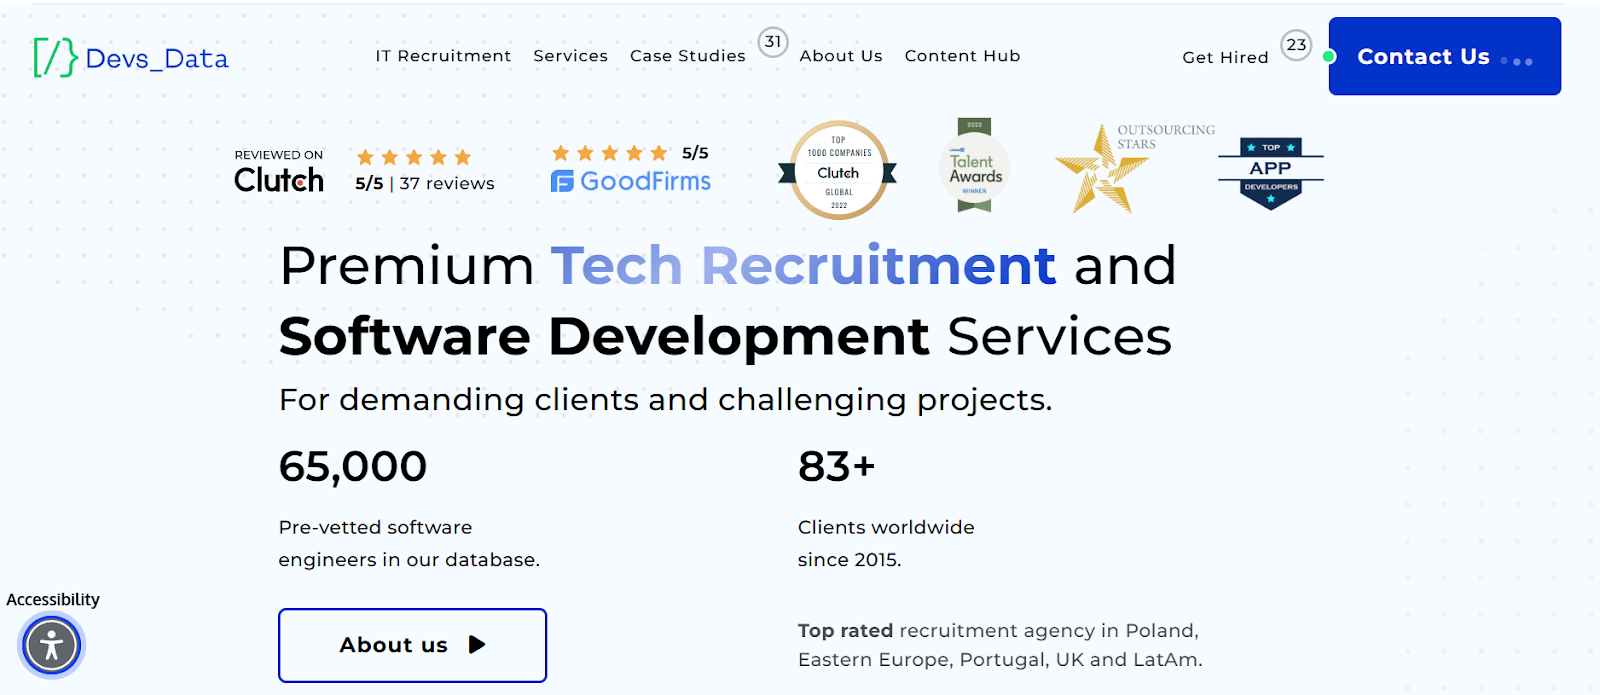
Task: Click the 'REVIEWED ON' label
Action: coord(279,155)
